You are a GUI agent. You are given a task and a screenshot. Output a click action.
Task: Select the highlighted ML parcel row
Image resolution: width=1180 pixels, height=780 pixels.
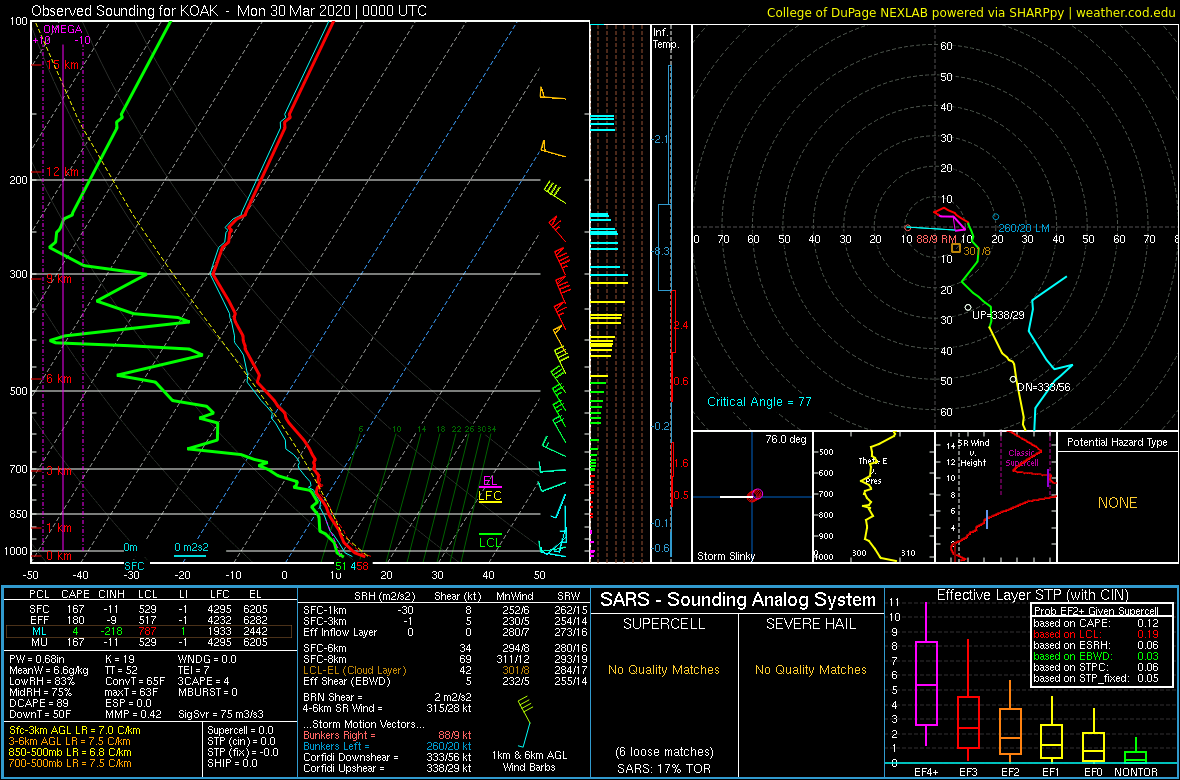148,630
